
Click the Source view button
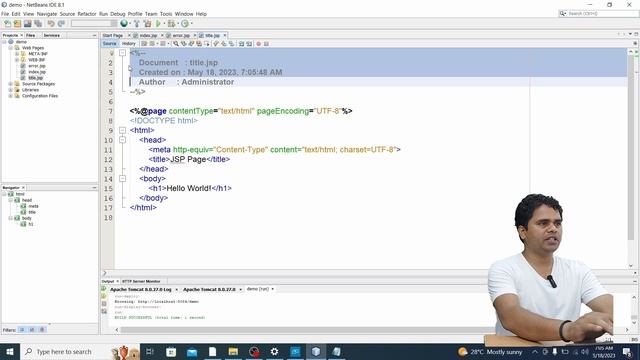coord(109,44)
